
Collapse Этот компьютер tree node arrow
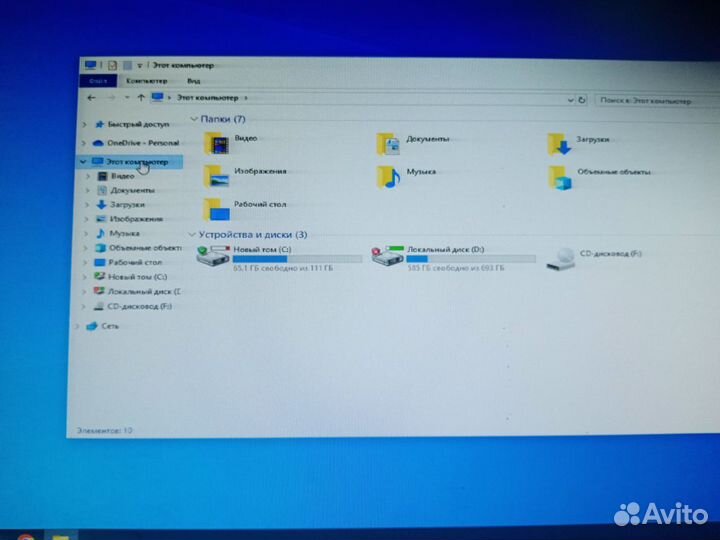coord(82,161)
